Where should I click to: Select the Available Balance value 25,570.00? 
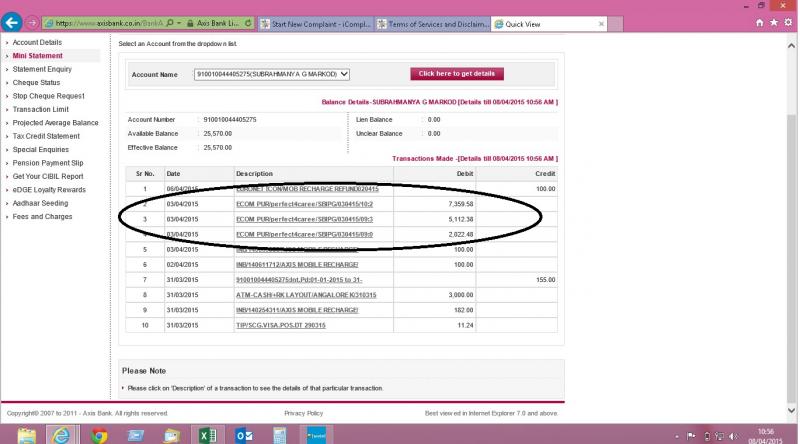217,134
